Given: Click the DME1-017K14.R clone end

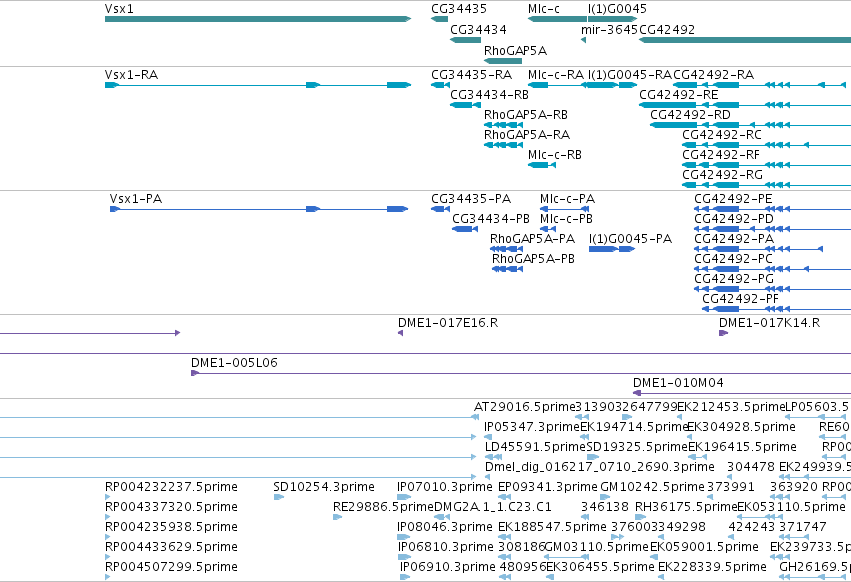Looking at the screenshot, I should [723, 333].
